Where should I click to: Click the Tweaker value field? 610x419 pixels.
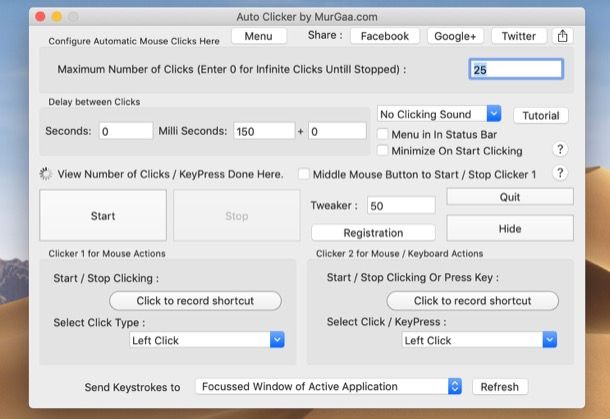pyautogui.click(x=401, y=205)
